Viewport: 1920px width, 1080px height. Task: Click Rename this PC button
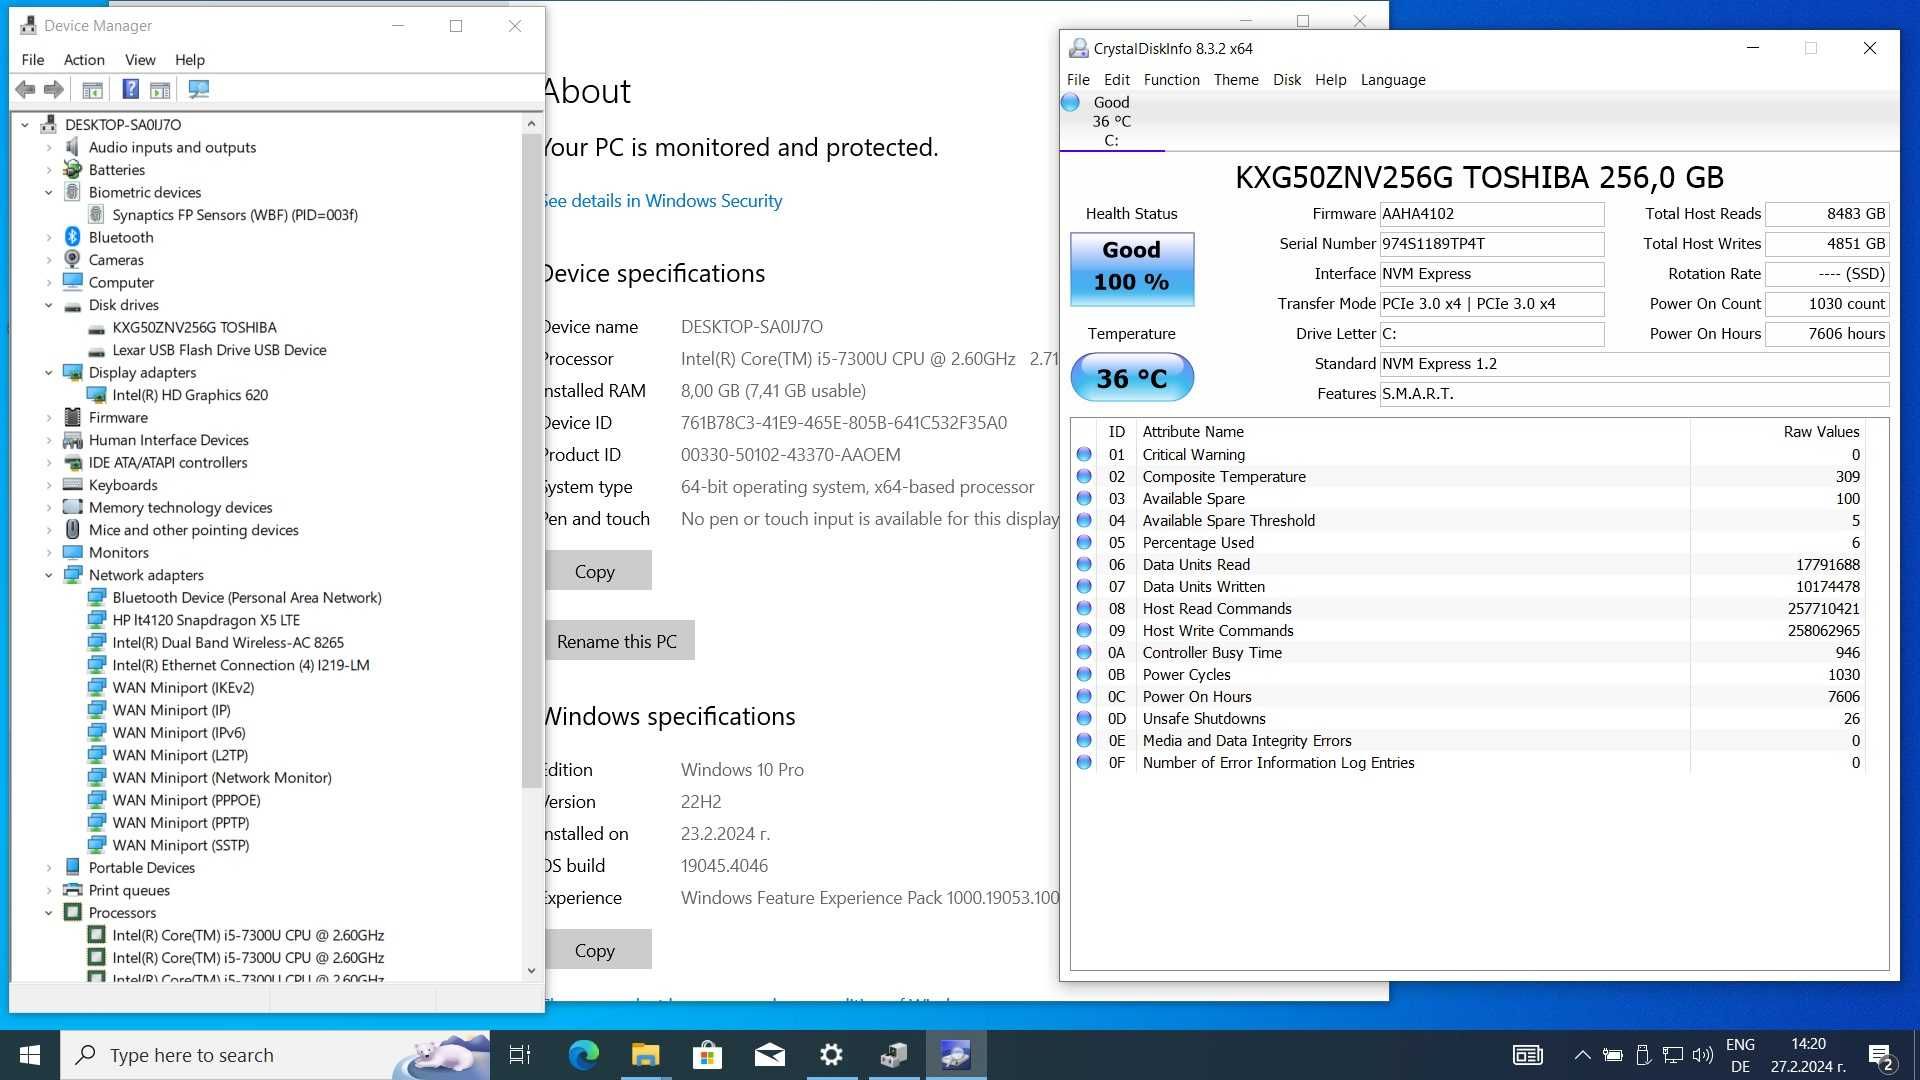[x=616, y=641]
